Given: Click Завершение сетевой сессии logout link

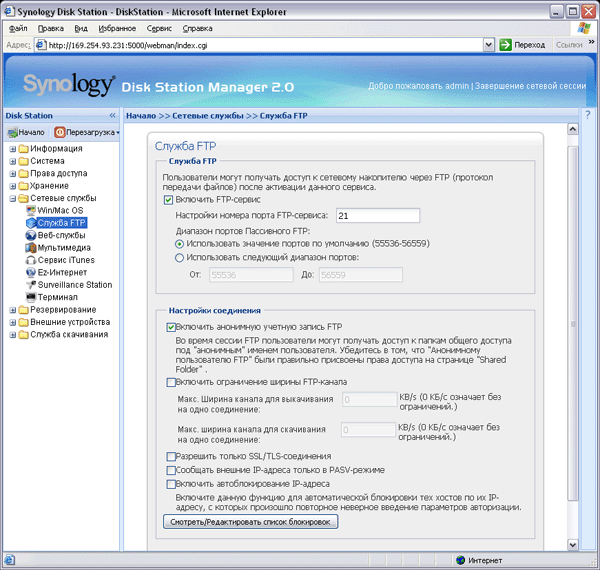Looking at the screenshot, I should pos(530,86).
